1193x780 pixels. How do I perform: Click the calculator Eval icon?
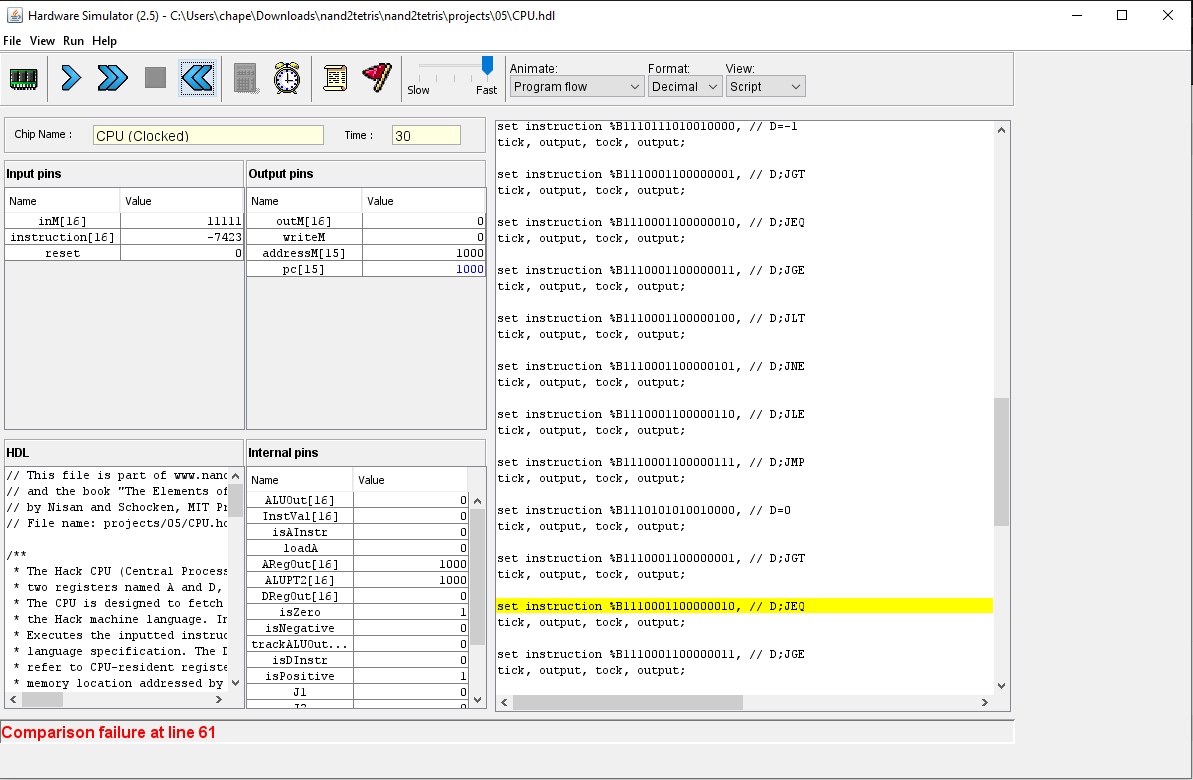click(x=245, y=78)
